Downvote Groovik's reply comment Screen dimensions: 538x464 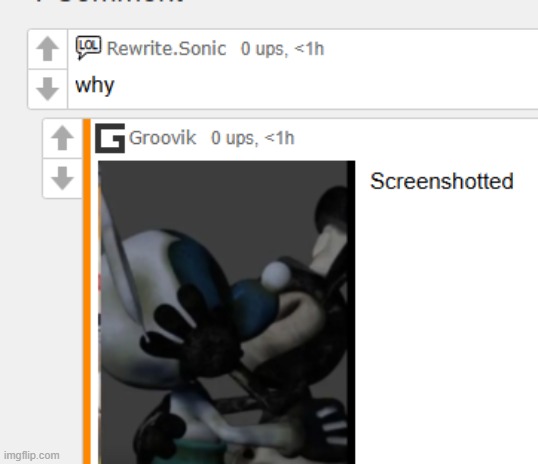pos(62,178)
